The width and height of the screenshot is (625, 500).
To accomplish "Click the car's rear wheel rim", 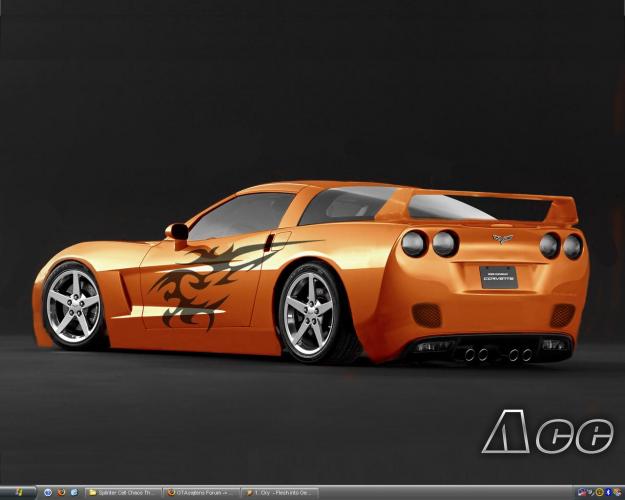I will pos(308,311).
